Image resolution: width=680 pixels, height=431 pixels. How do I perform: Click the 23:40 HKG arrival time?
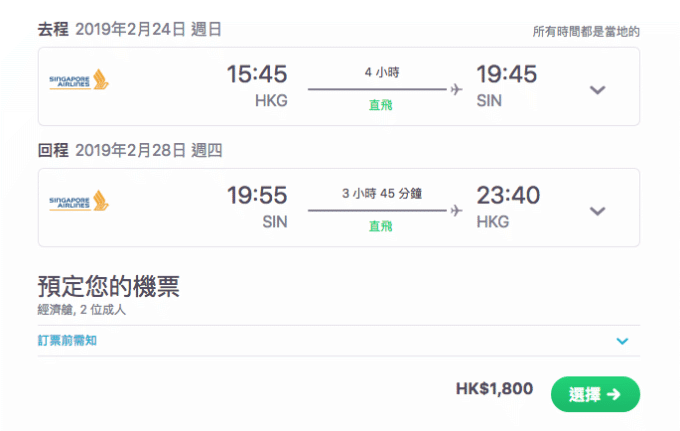(x=508, y=195)
